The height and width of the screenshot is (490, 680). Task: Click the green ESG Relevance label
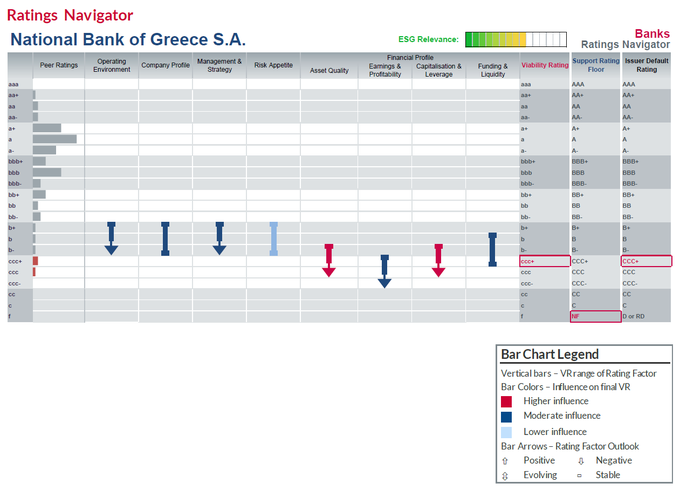click(x=428, y=39)
